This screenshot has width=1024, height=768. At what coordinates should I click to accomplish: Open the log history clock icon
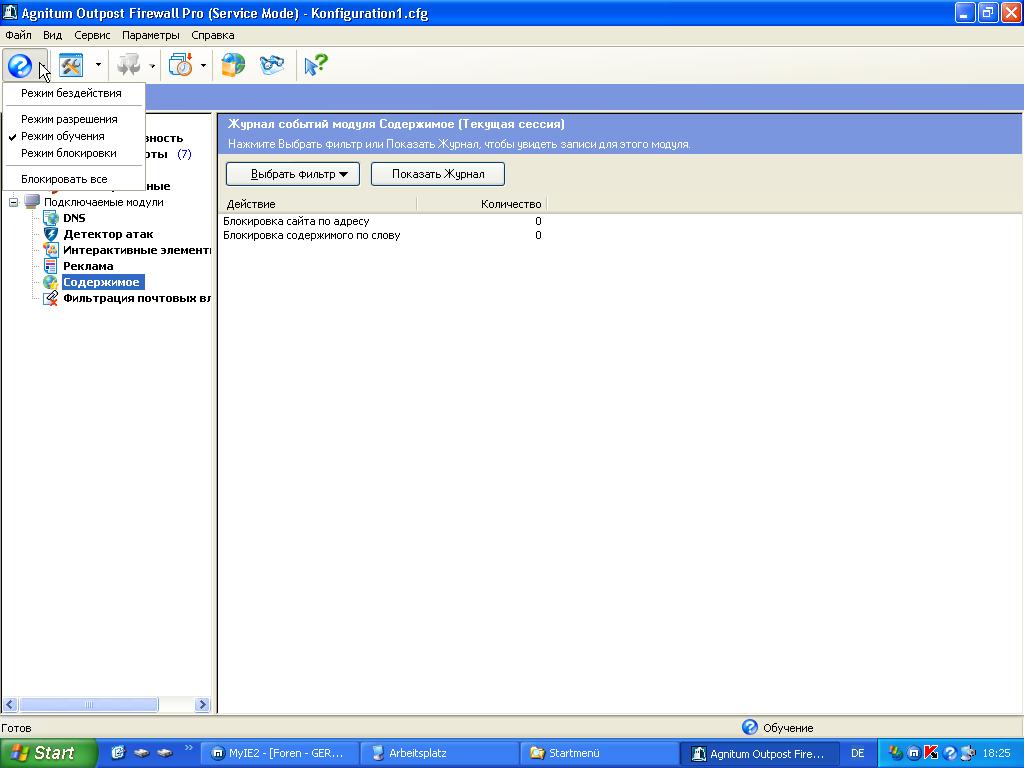point(180,65)
